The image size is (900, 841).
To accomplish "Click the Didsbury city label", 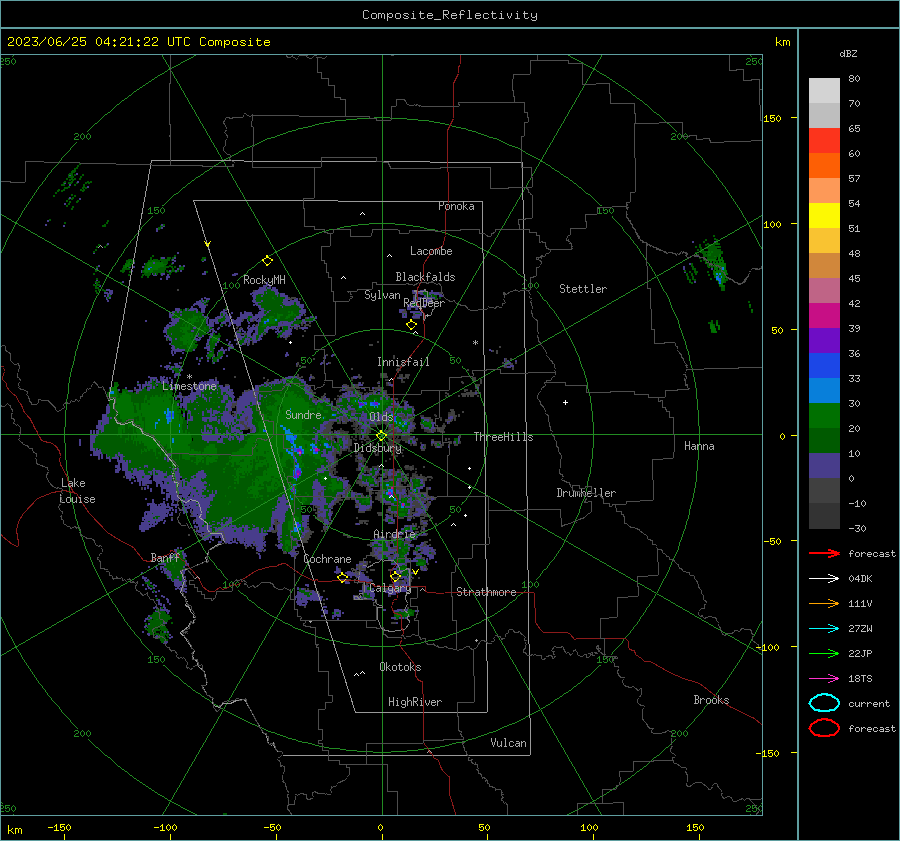I will coord(378,448).
